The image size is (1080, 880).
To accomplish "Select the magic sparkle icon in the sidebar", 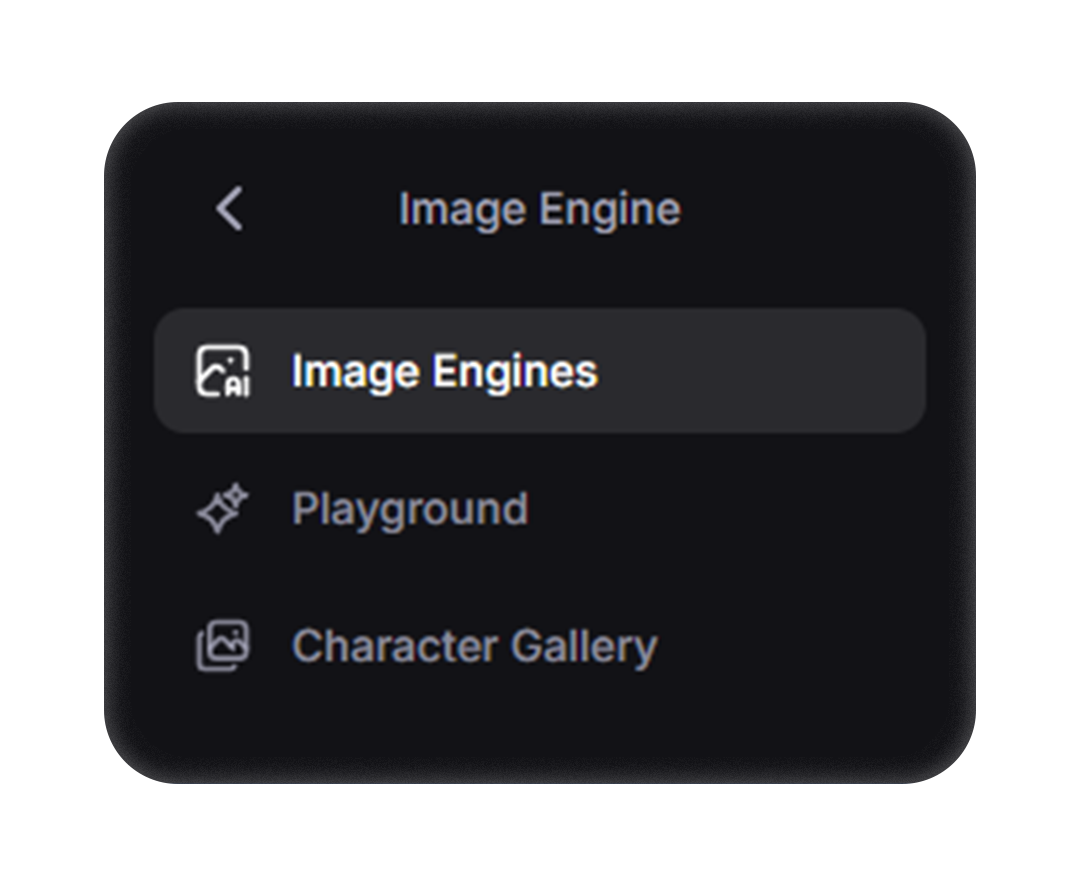I will click(x=222, y=508).
